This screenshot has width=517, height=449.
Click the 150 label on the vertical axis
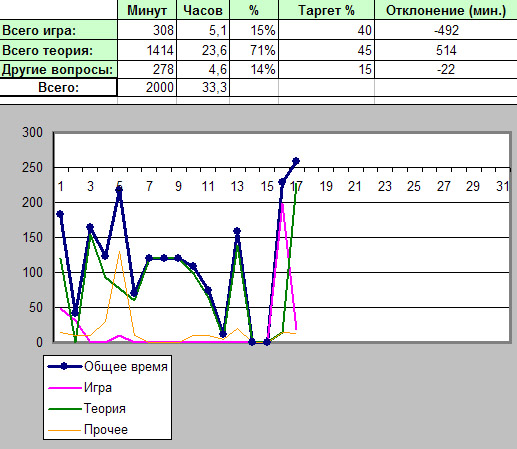[32, 238]
